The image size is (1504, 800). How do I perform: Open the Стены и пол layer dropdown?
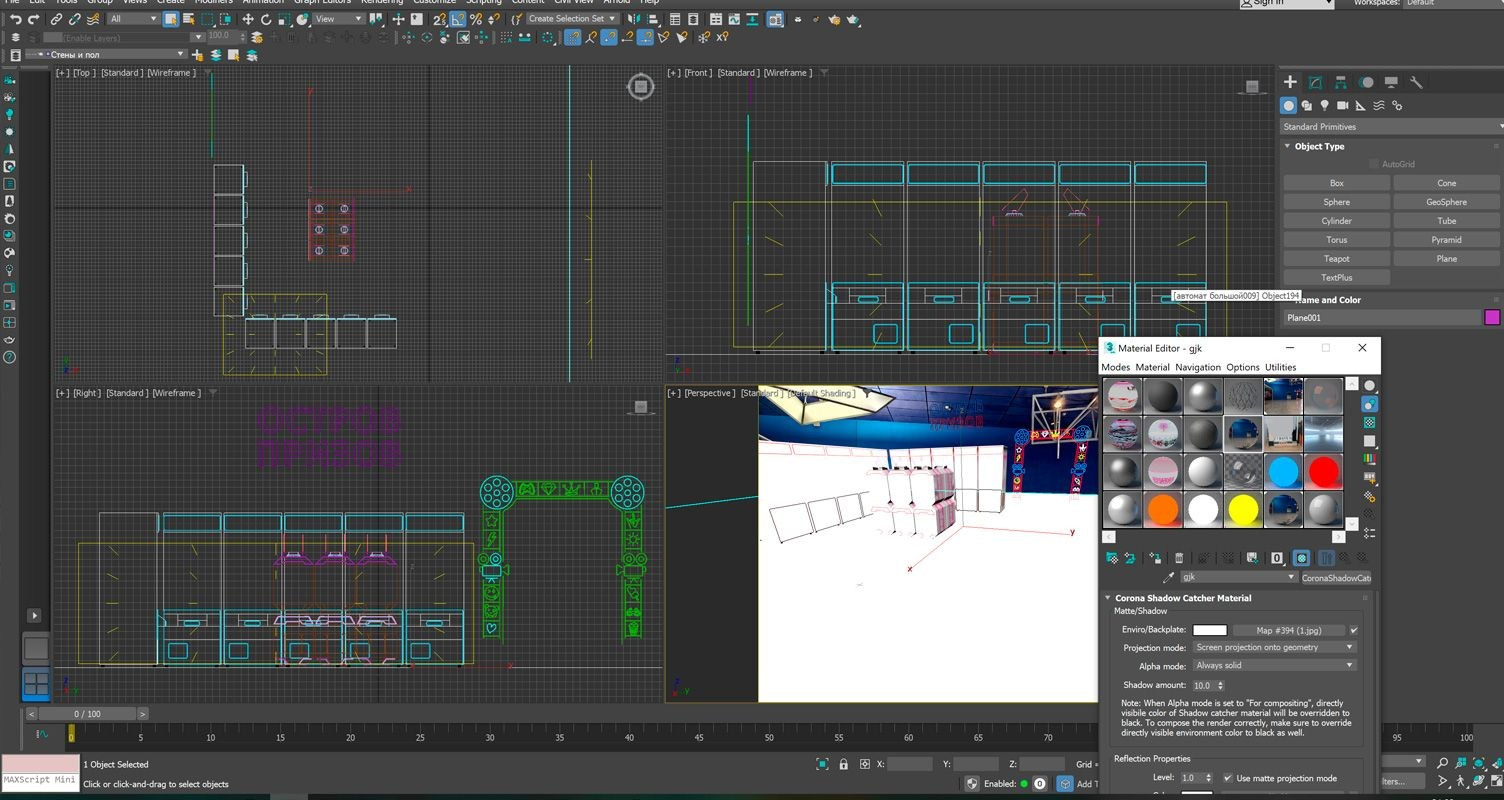pyautogui.click(x=107, y=54)
